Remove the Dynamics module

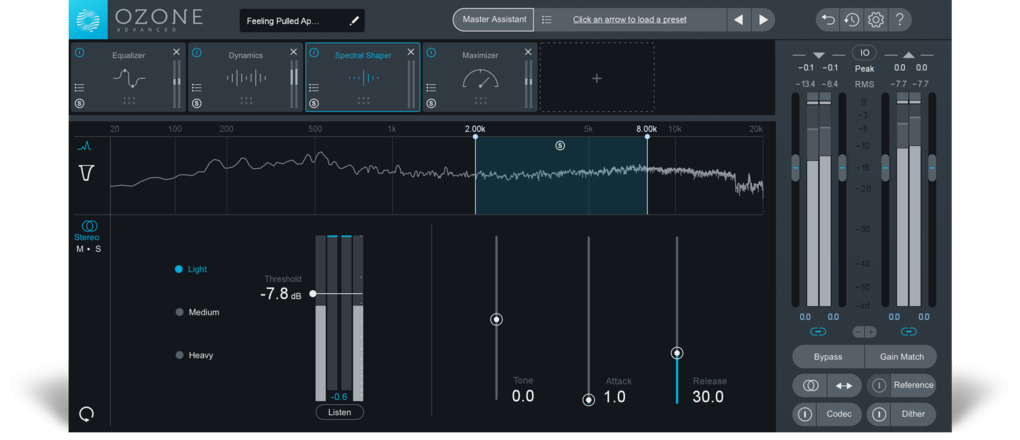click(x=293, y=52)
